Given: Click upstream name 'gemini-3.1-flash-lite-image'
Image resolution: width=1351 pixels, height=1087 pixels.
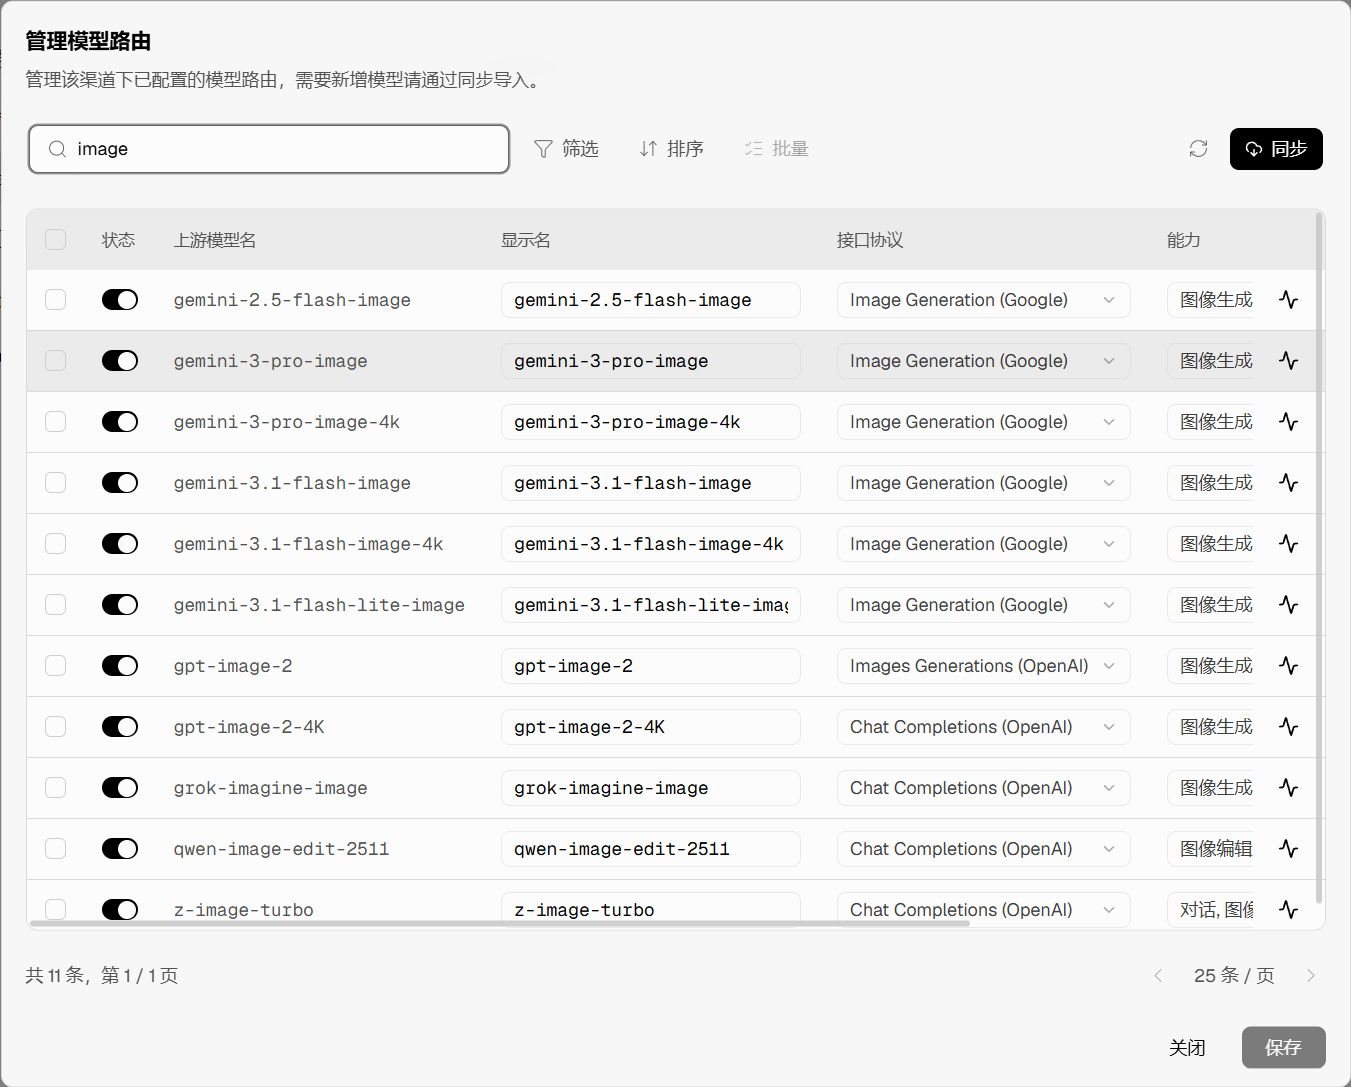Looking at the screenshot, I should coord(319,605).
